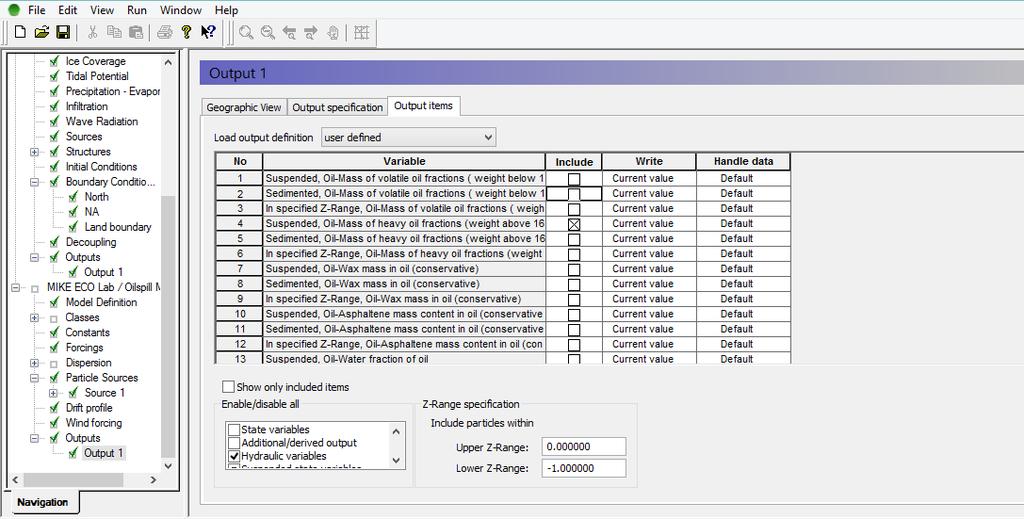The height and width of the screenshot is (519, 1024).
Task: Click the Print toolbar icon
Action: [x=165, y=32]
